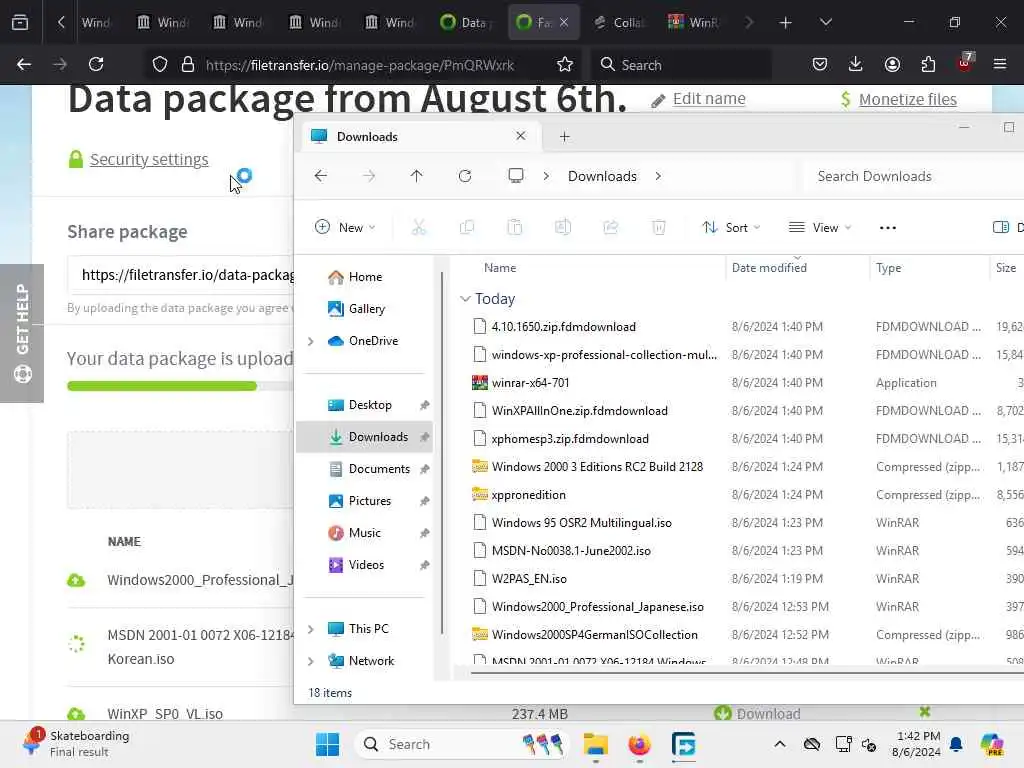Screen dimensions: 1024x768
Task: Open the Windows Start button
Action: coord(327,744)
